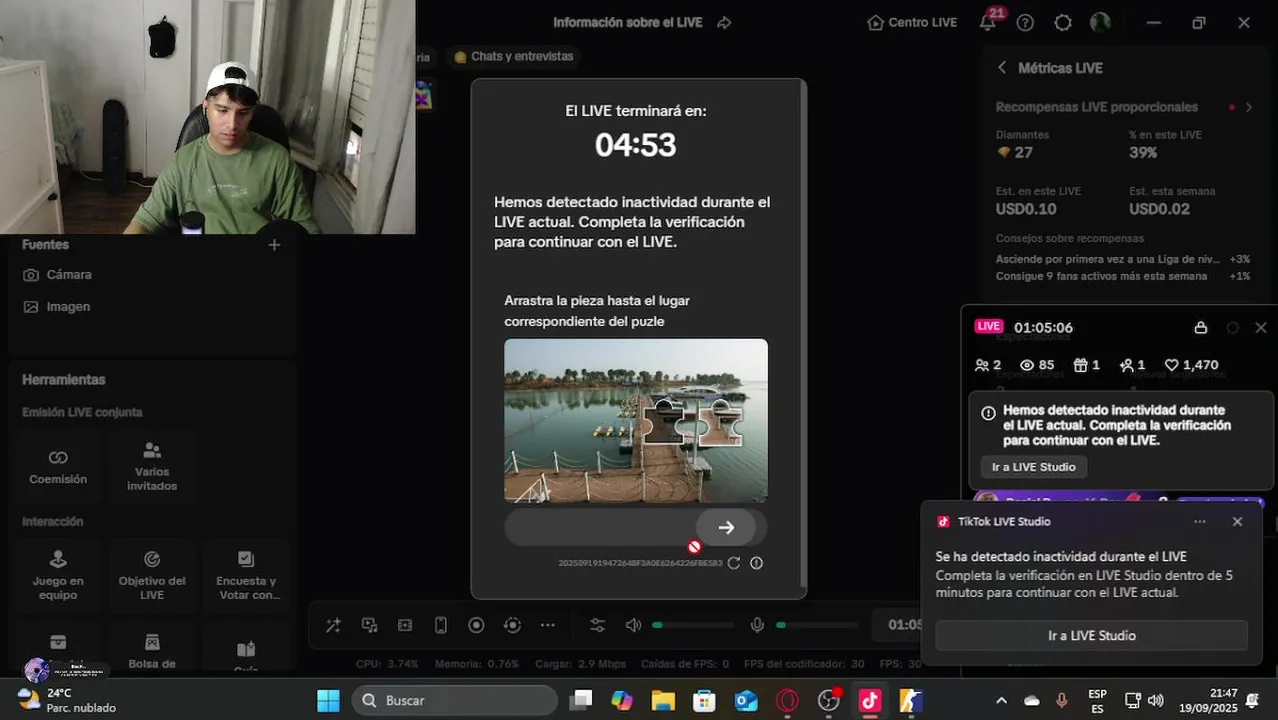Viewport: 1278px width, 720px height.
Task: Open the audio mixer sliders icon
Action: pos(597,625)
